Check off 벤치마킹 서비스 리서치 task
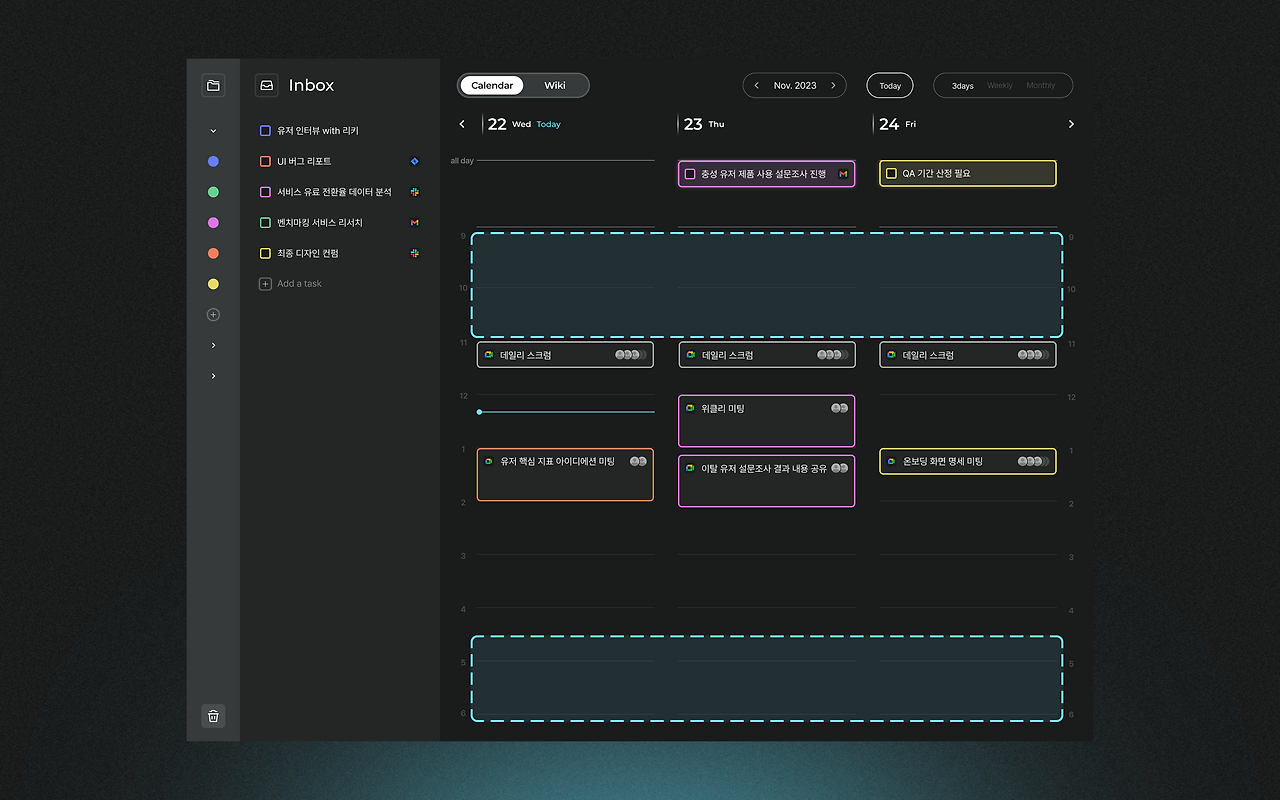Image resolution: width=1280 pixels, height=800 pixels. (265, 223)
